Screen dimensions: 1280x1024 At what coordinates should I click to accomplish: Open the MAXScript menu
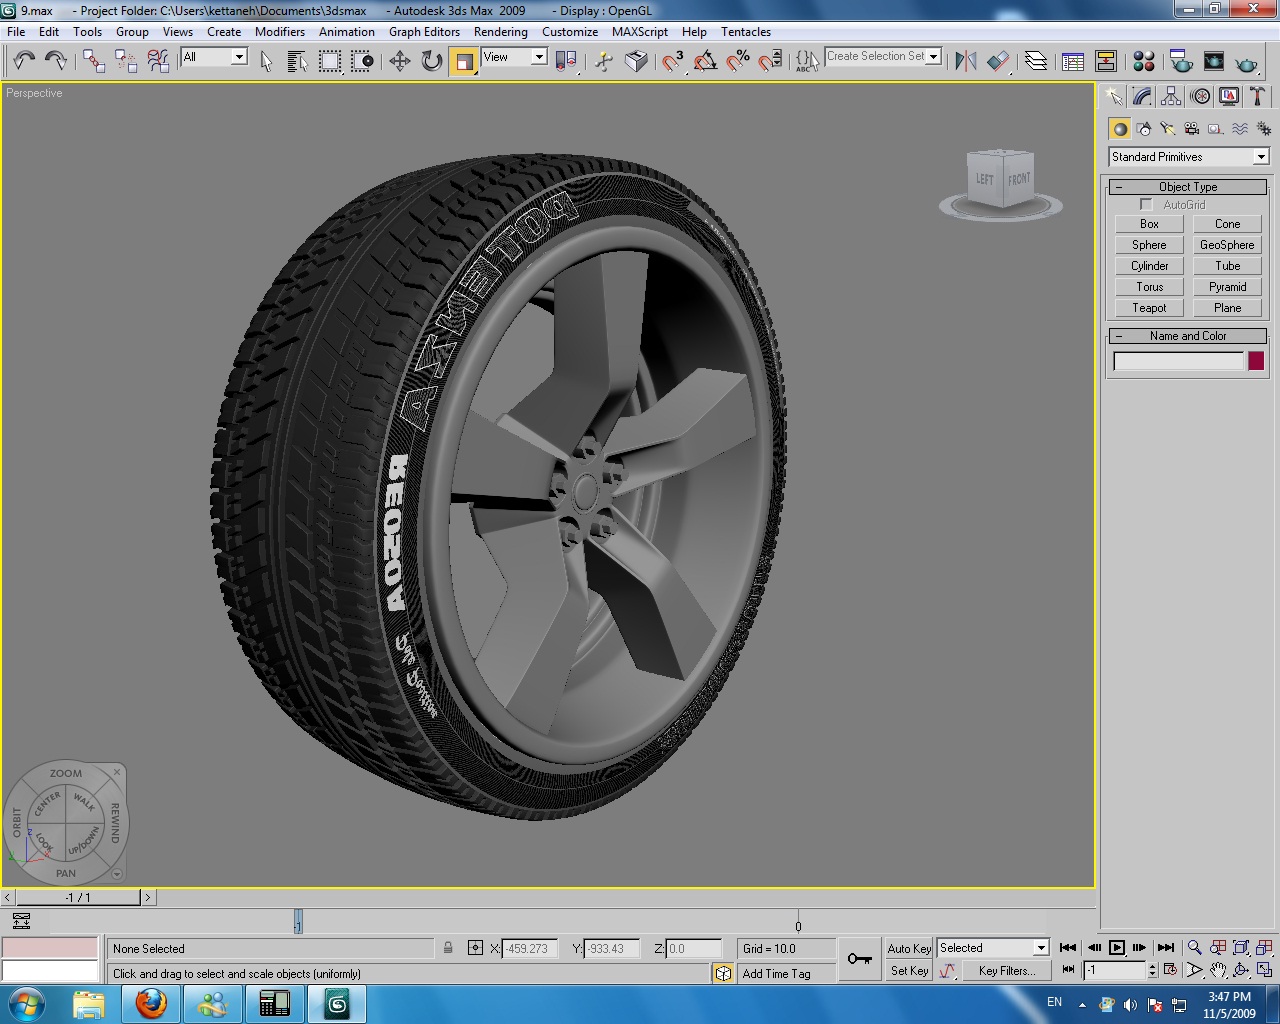(640, 32)
